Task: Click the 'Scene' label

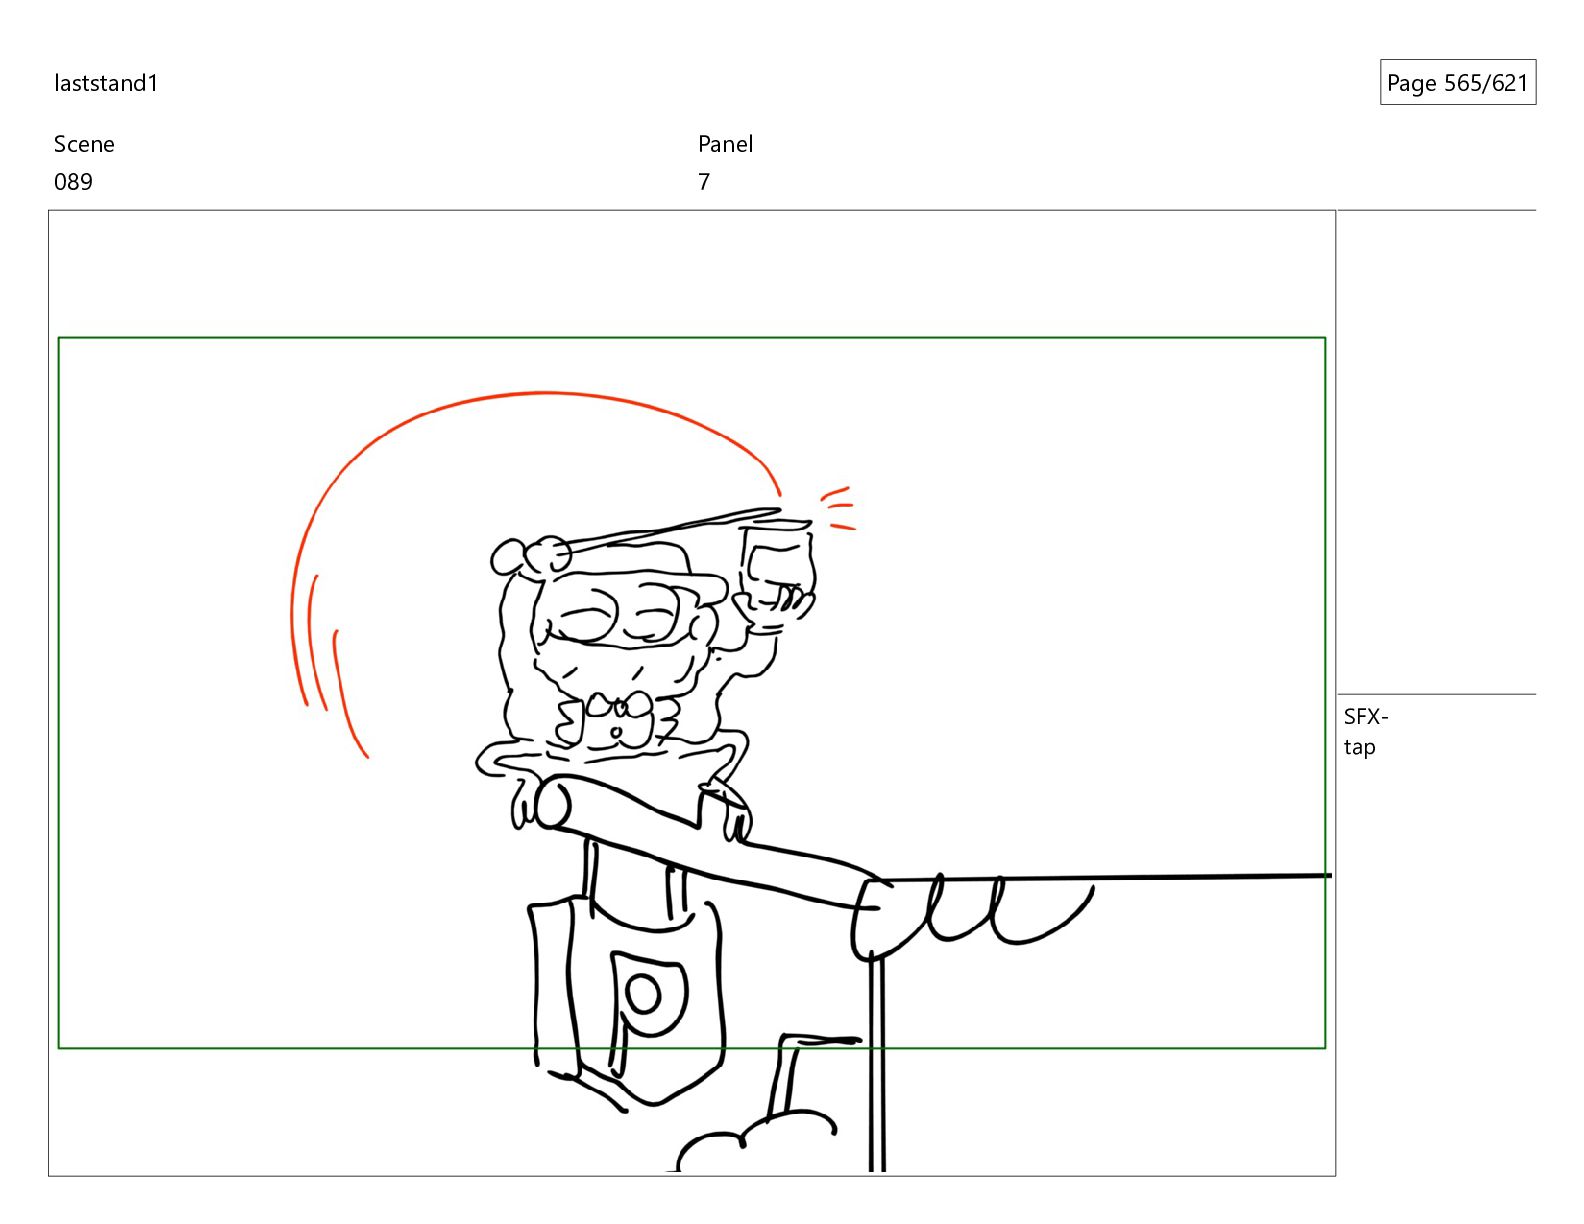Action: (x=84, y=144)
